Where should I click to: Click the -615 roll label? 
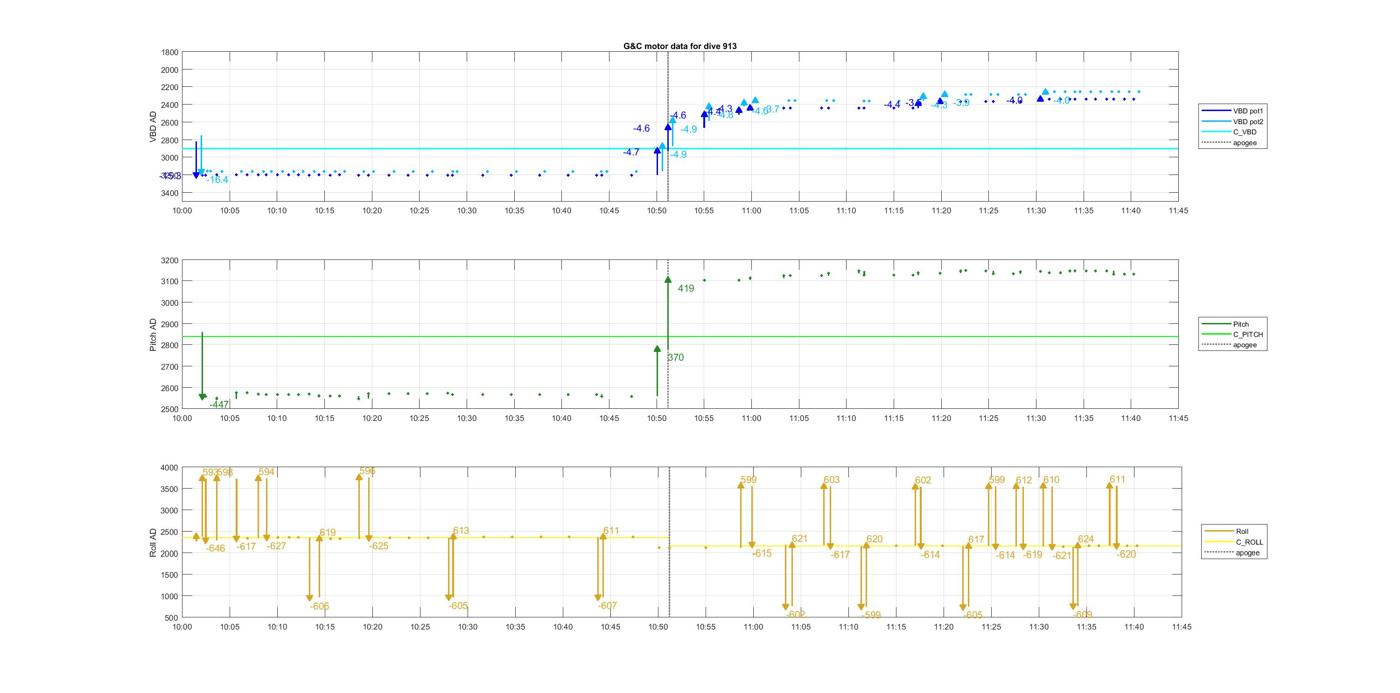(762, 553)
